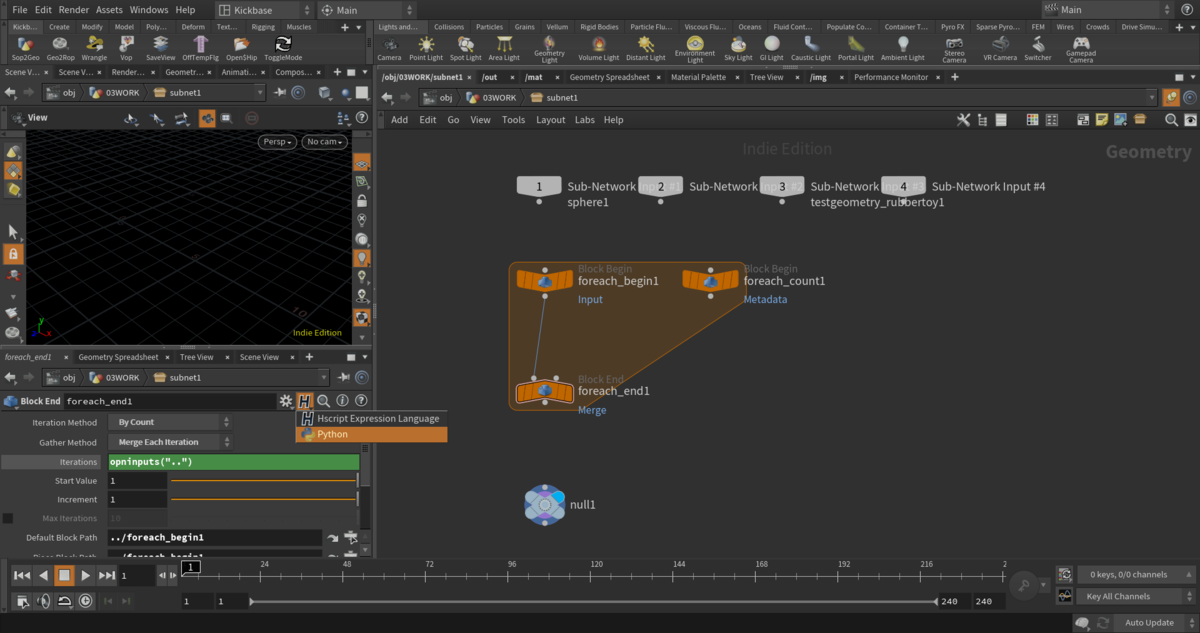The height and width of the screenshot is (633, 1200).
Task: Adjust the Increment slider
Action: (x=263, y=499)
